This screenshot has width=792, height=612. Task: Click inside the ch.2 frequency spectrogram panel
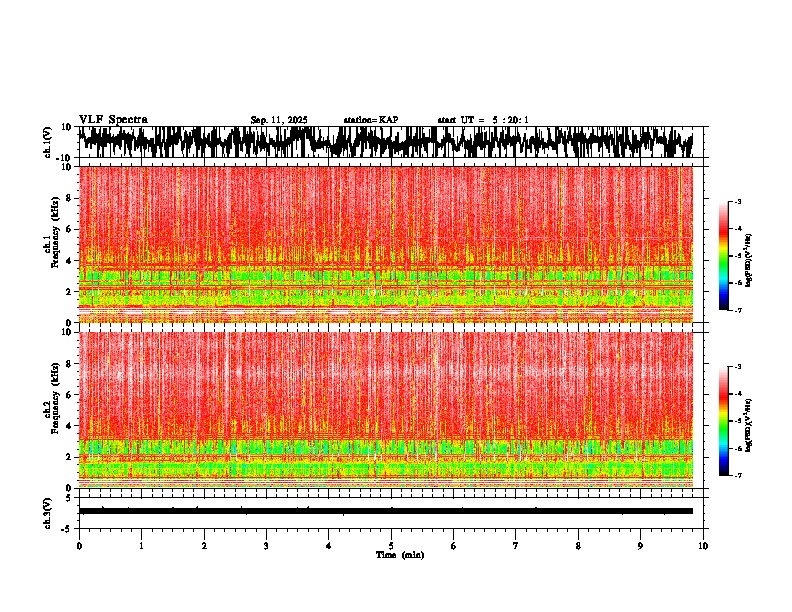tap(385, 410)
